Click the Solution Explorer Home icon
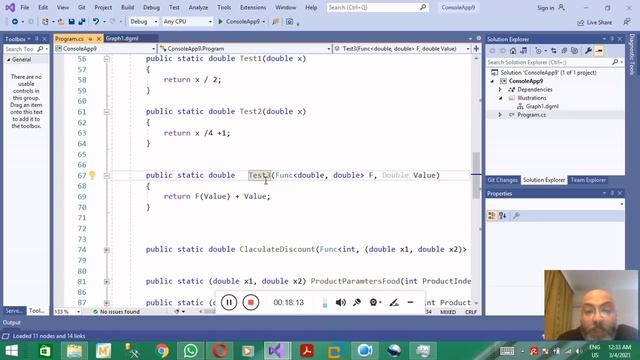The width and height of the screenshot is (640, 360). (513, 51)
